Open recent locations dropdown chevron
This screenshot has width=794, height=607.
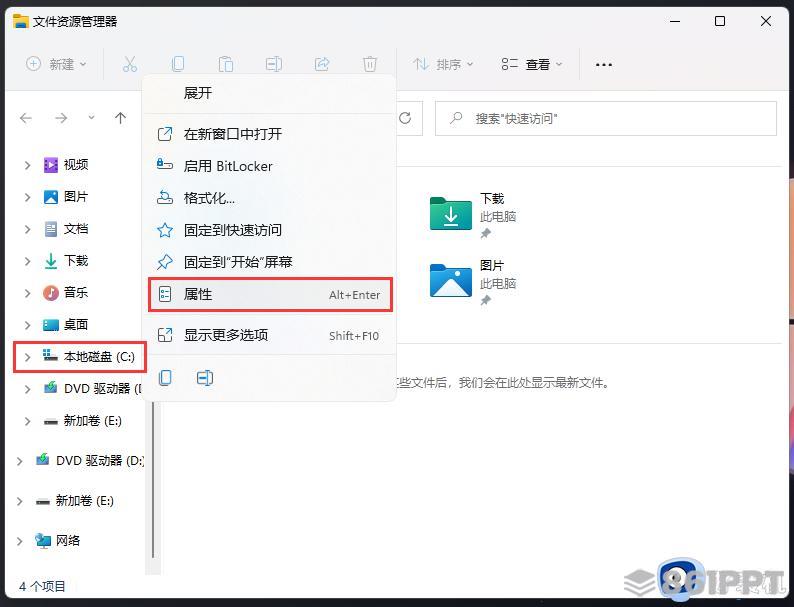point(91,118)
